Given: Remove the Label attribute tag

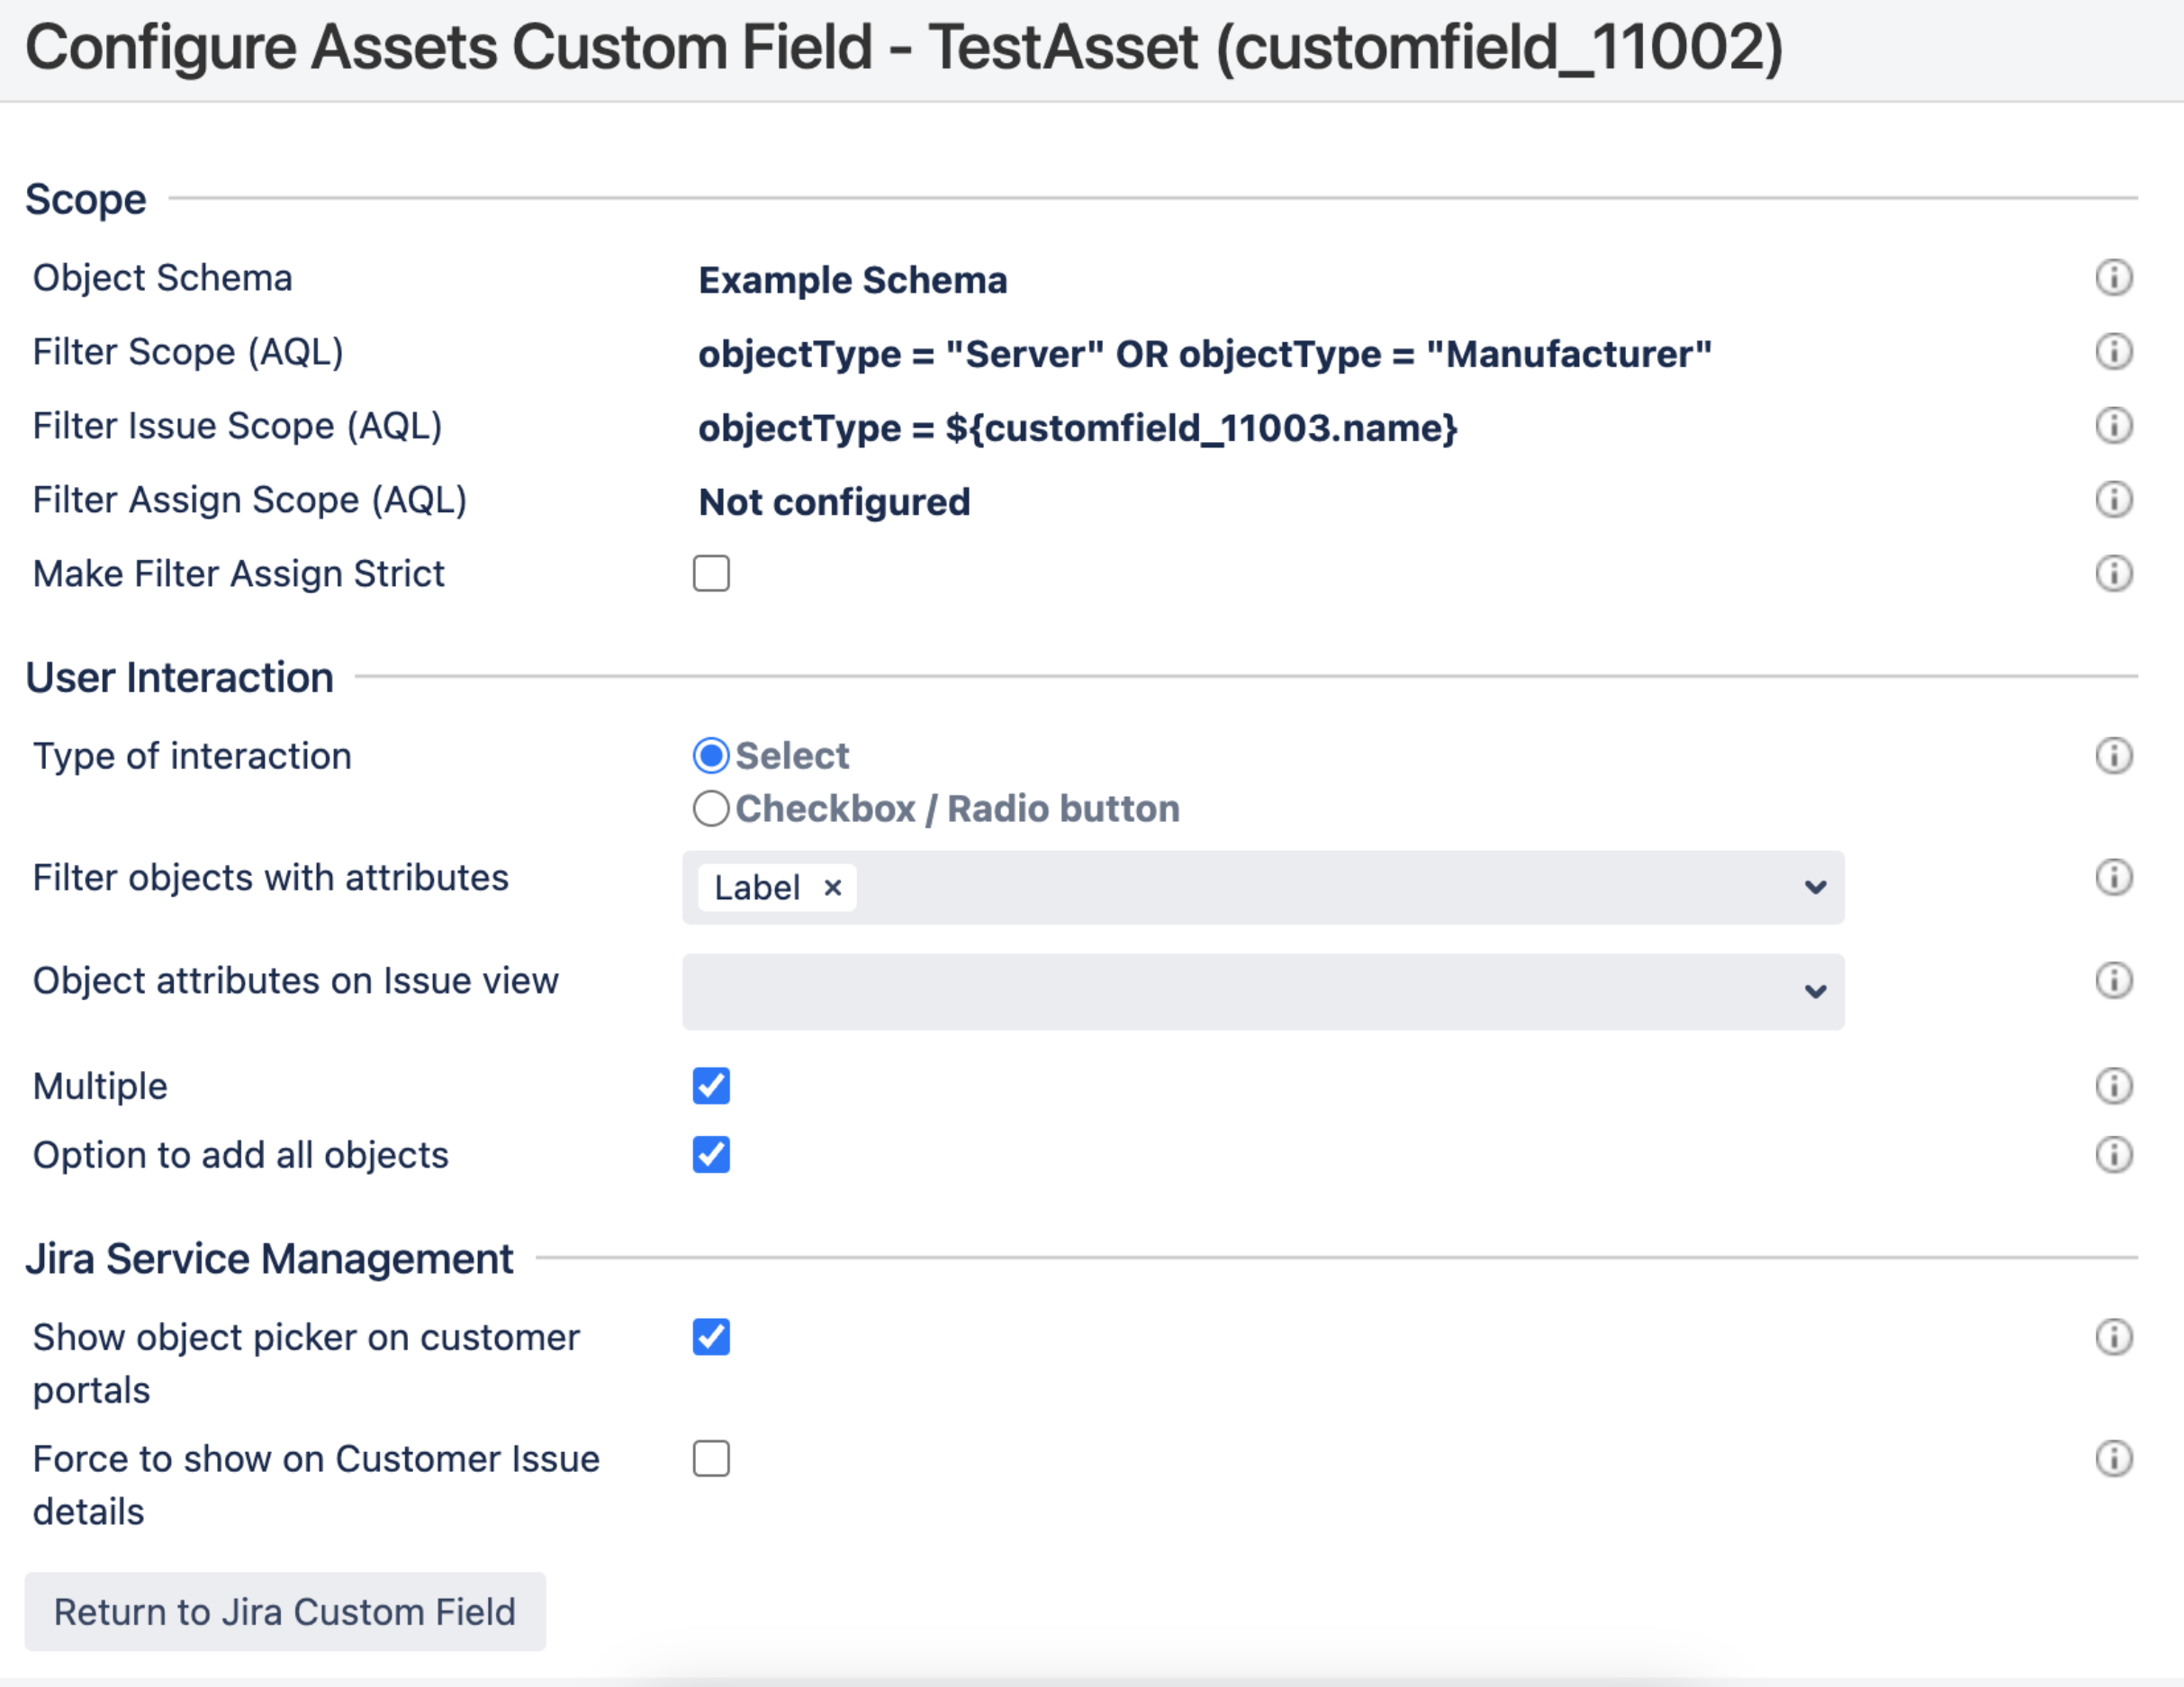Looking at the screenshot, I should click(832, 888).
